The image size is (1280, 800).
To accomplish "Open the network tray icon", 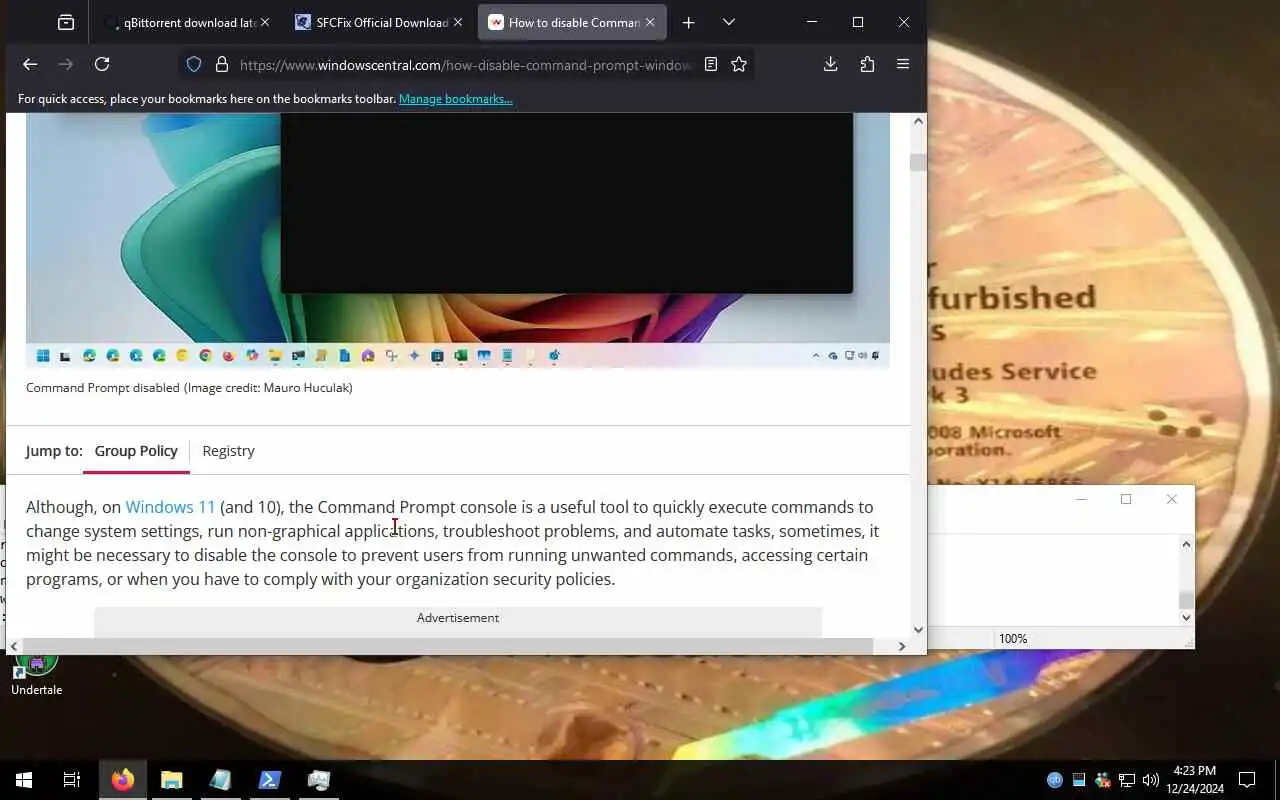I will tap(1127, 780).
